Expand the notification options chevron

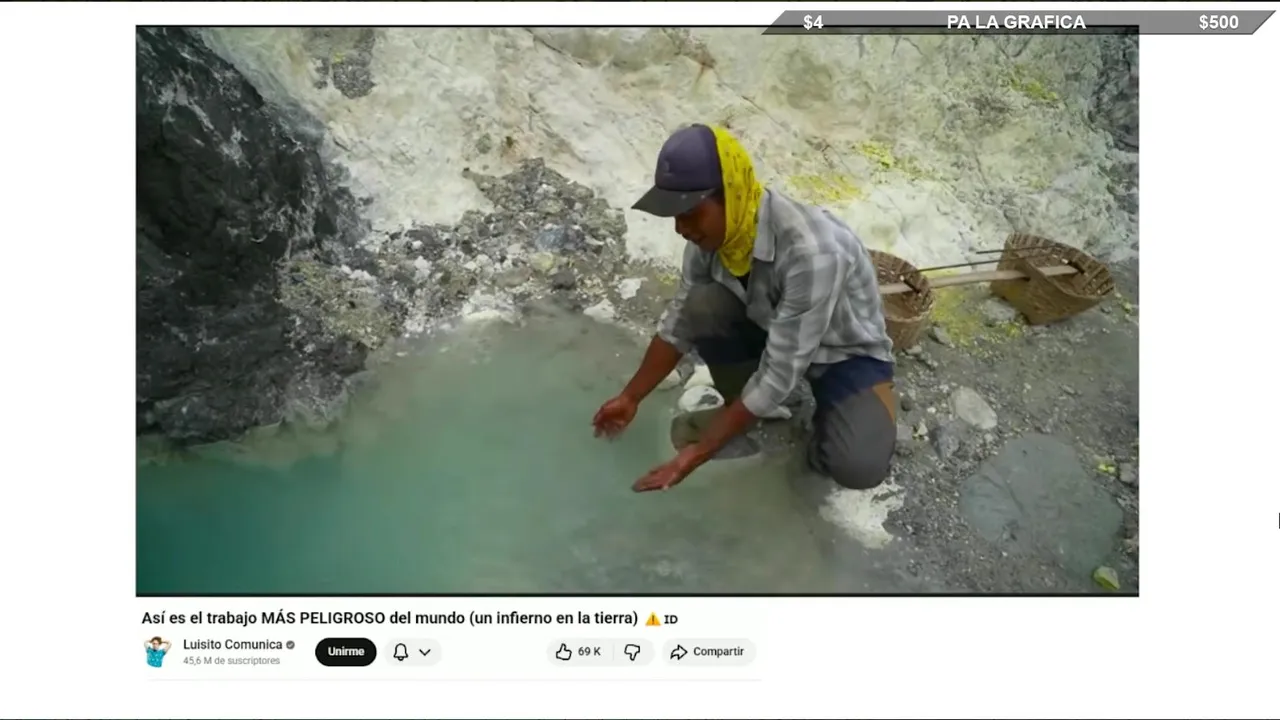(x=425, y=652)
